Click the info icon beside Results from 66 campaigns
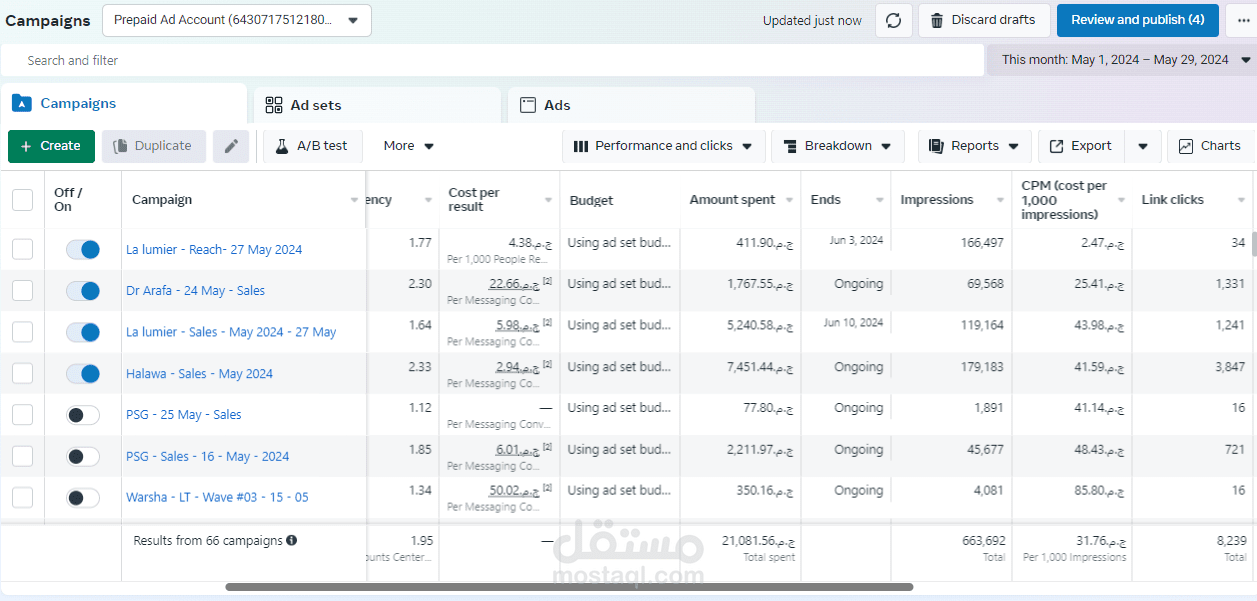Viewport: 1257px width, 601px height. [x=292, y=540]
